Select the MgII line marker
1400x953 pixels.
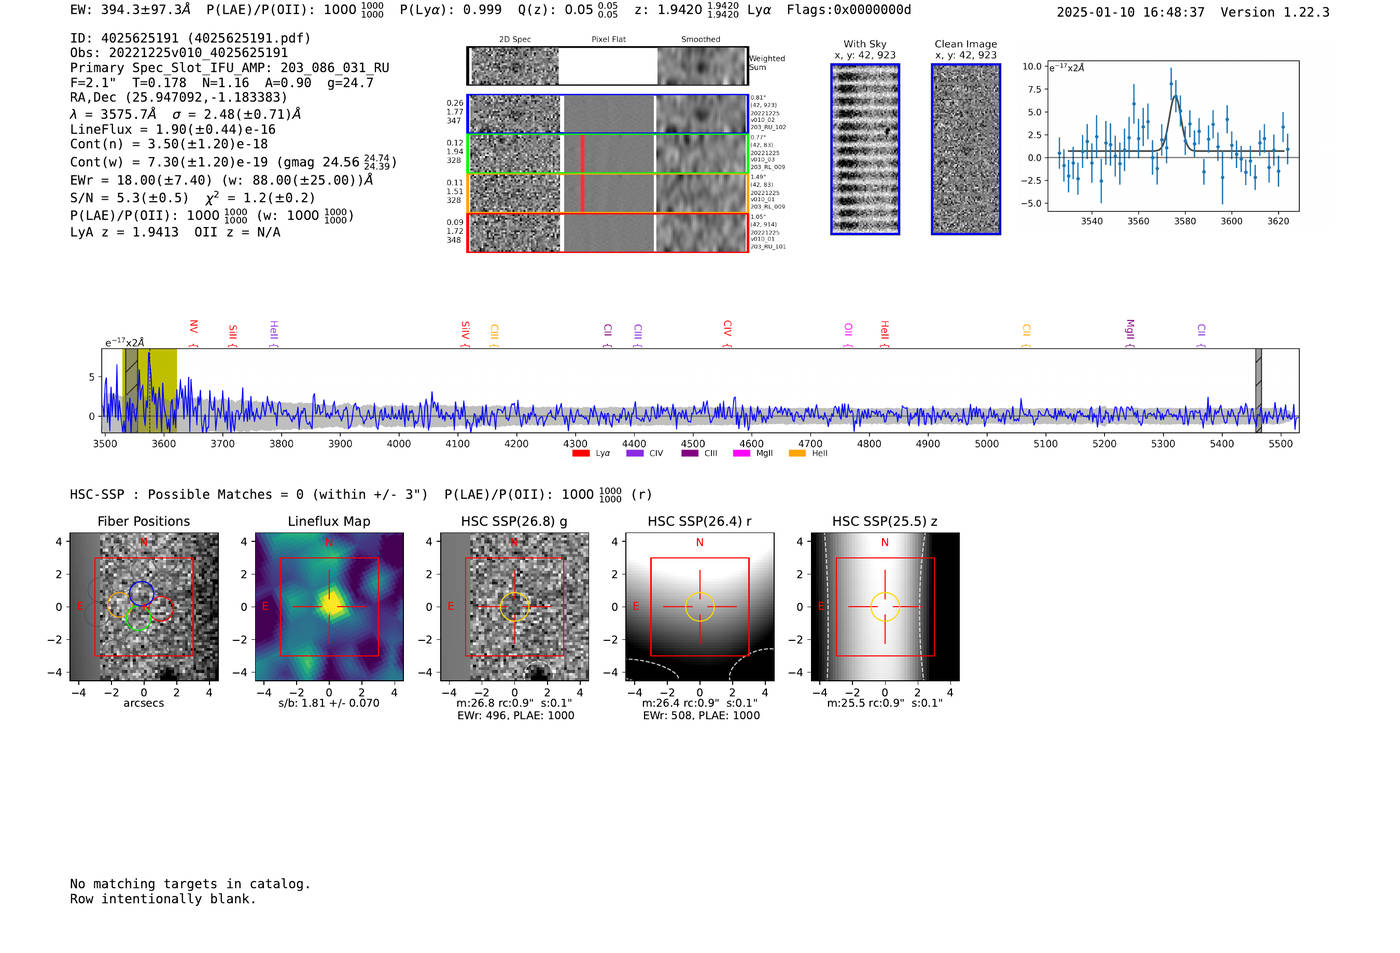1130,333
